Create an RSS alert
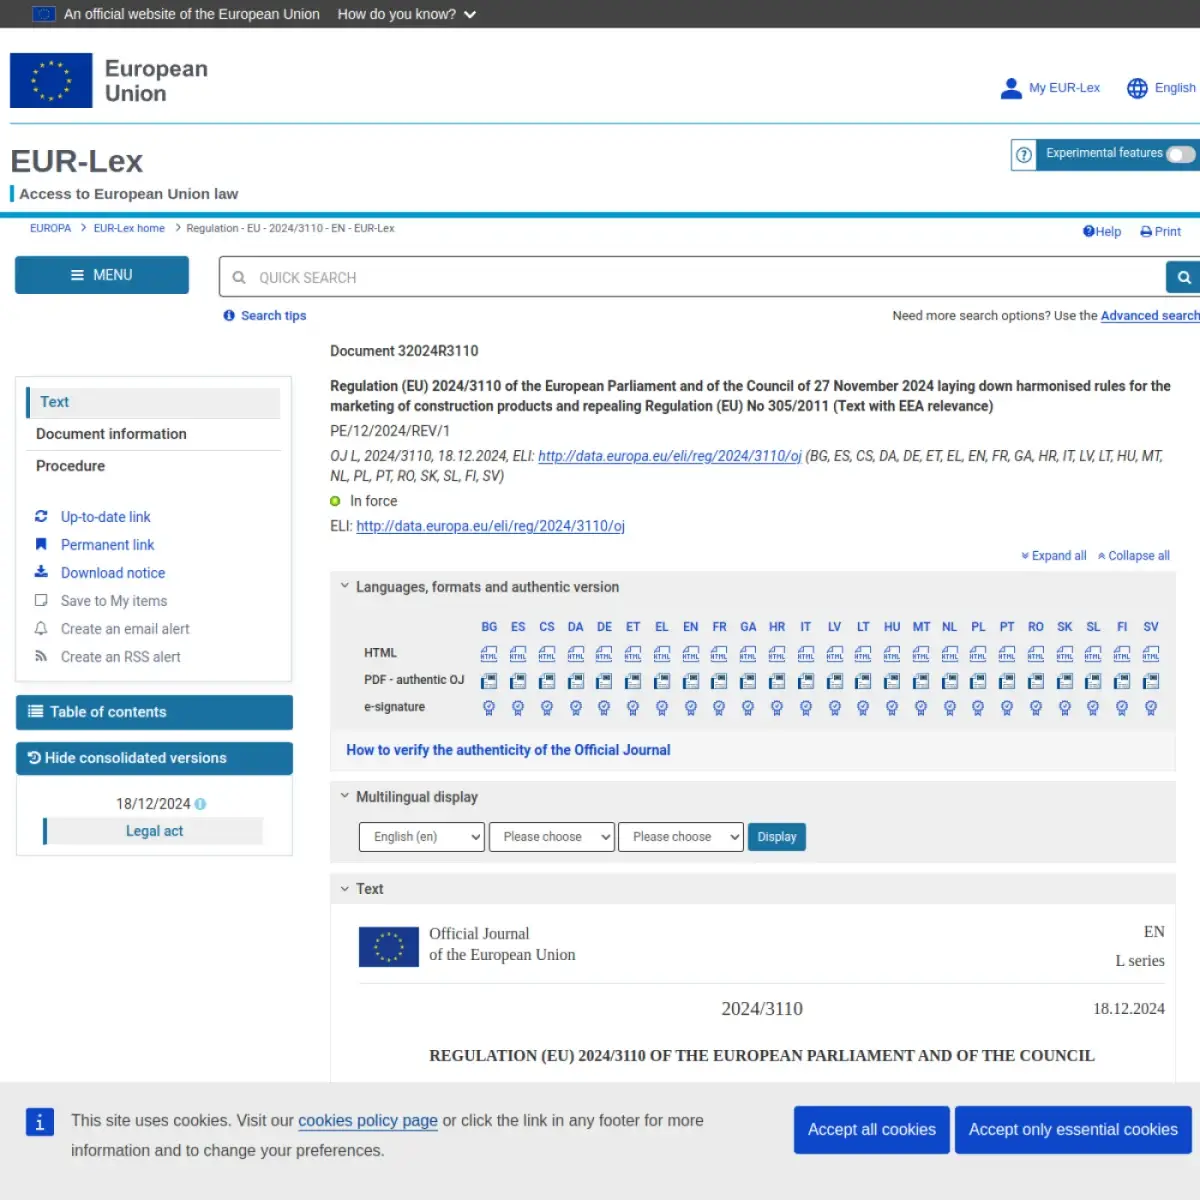This screenshot has width=1200, height=1200. pyautogui.click(x=121, y=657)
